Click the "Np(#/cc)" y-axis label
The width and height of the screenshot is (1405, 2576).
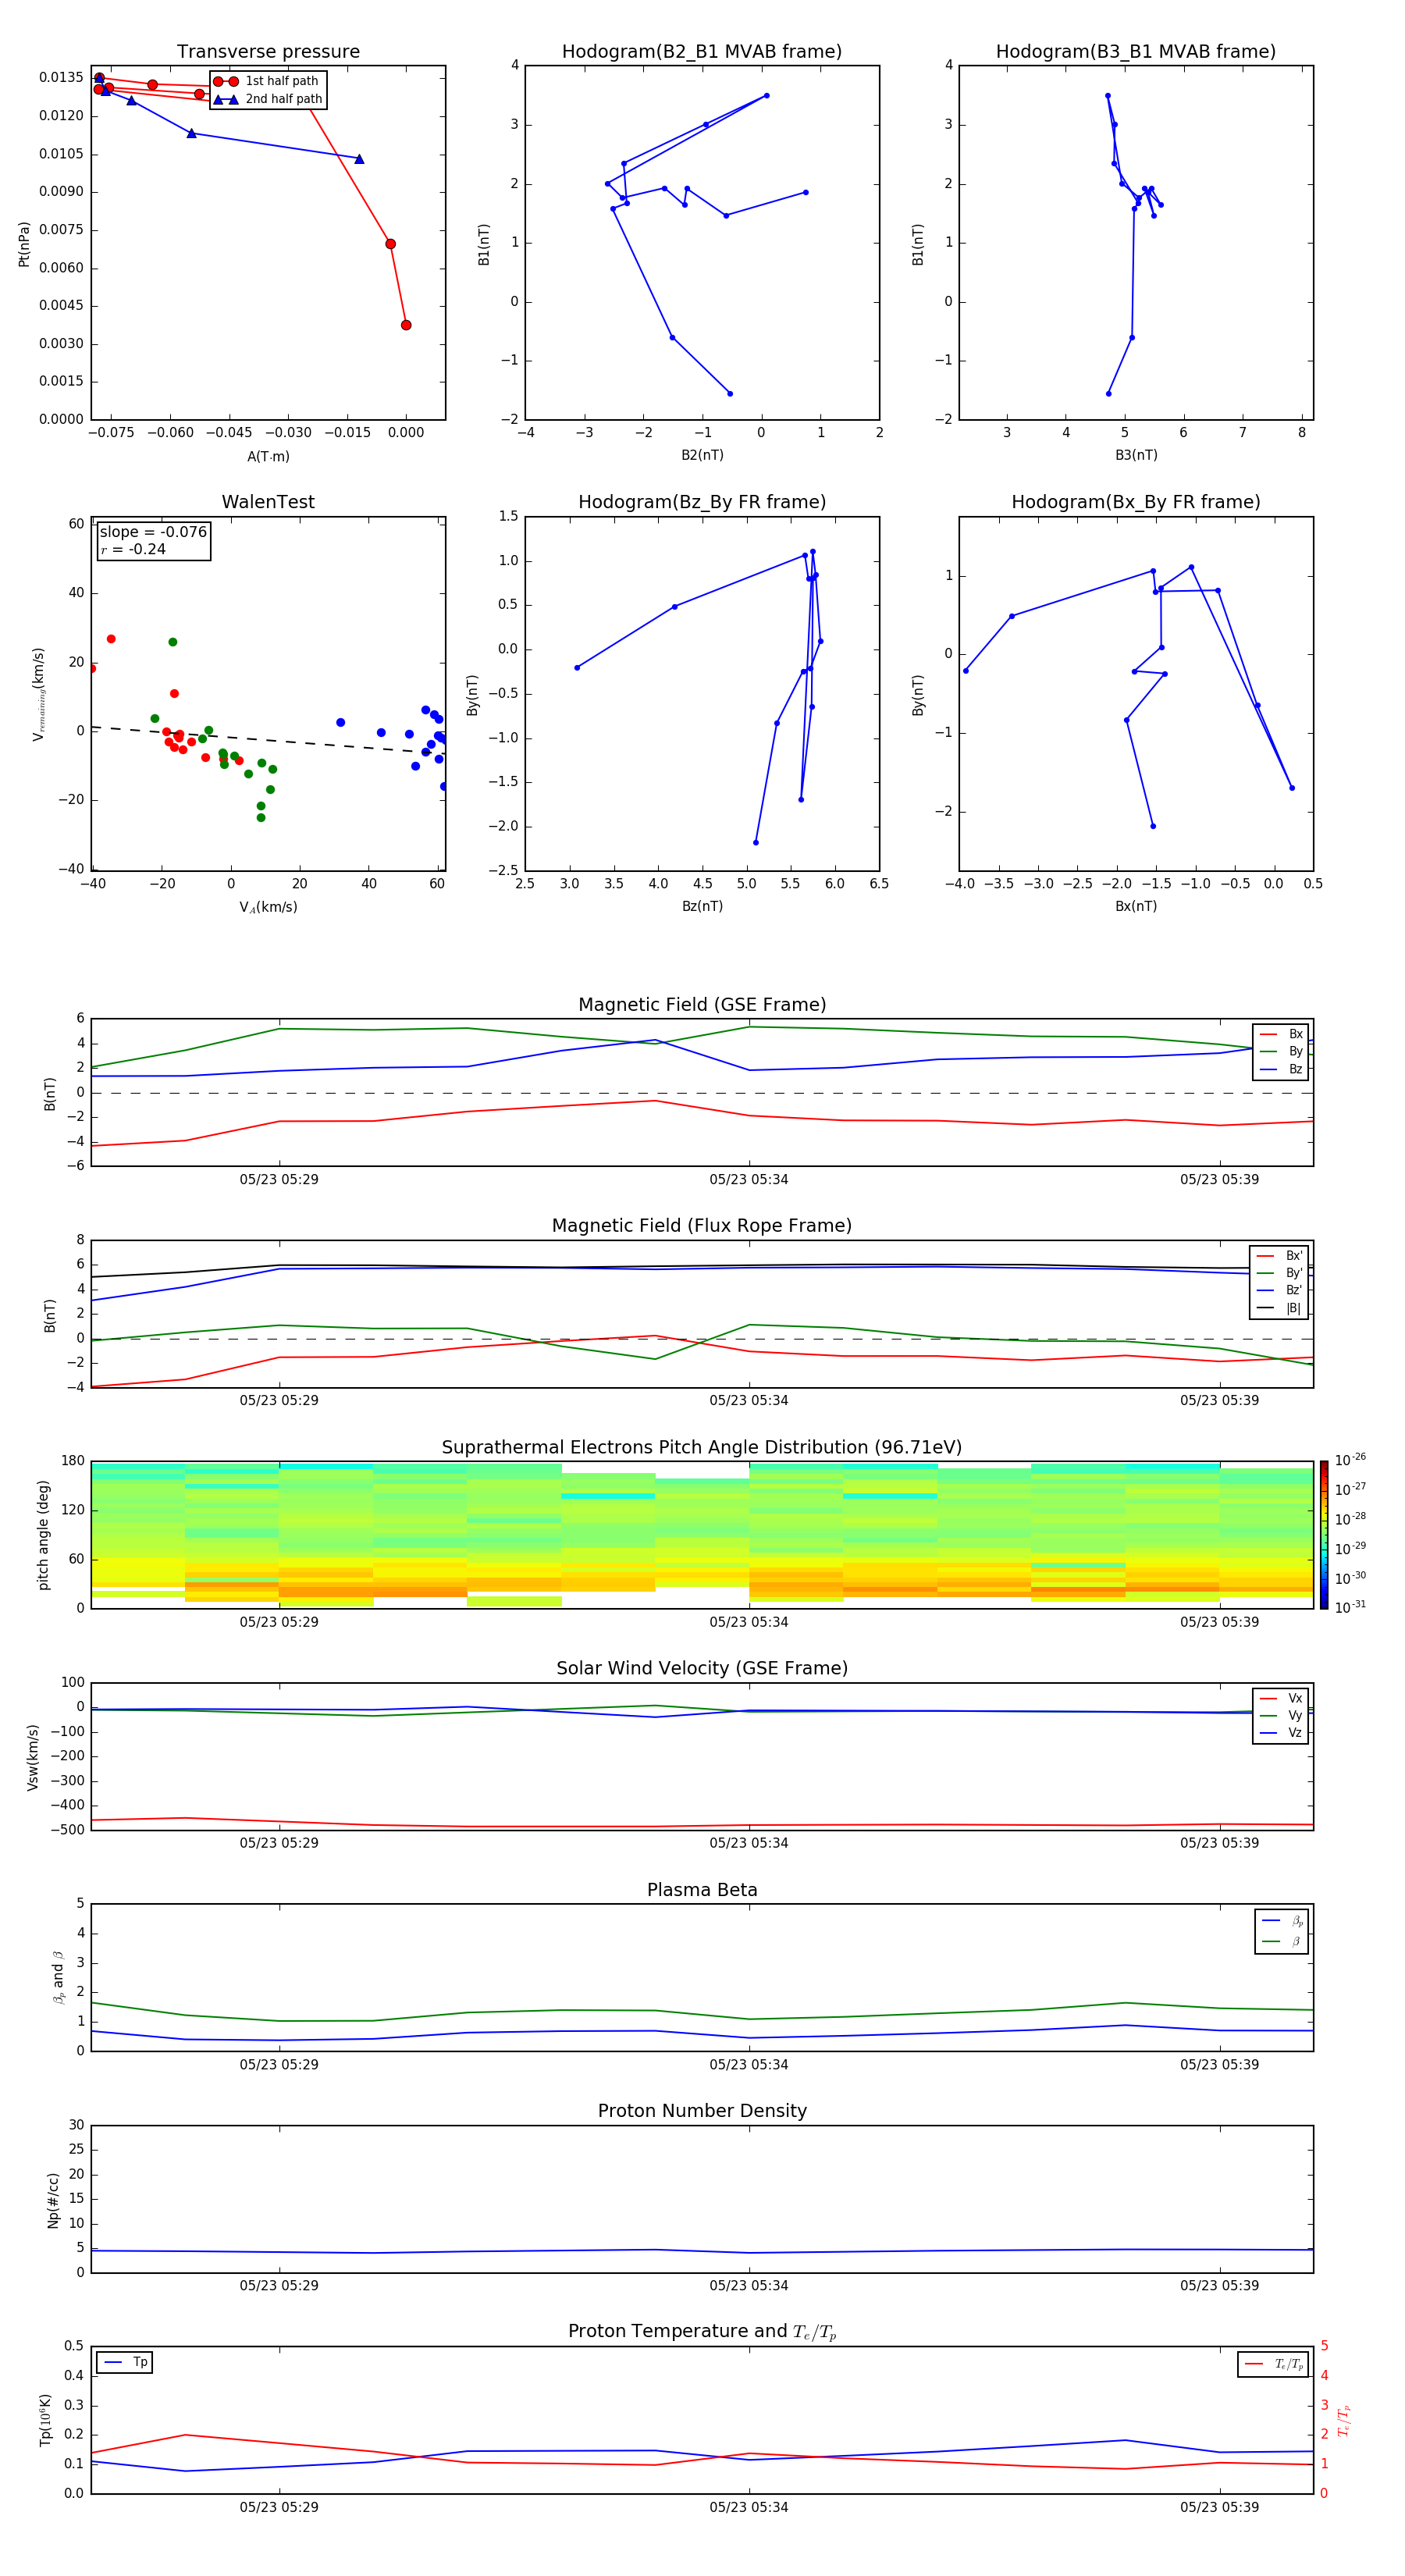tap(53, 2200)
